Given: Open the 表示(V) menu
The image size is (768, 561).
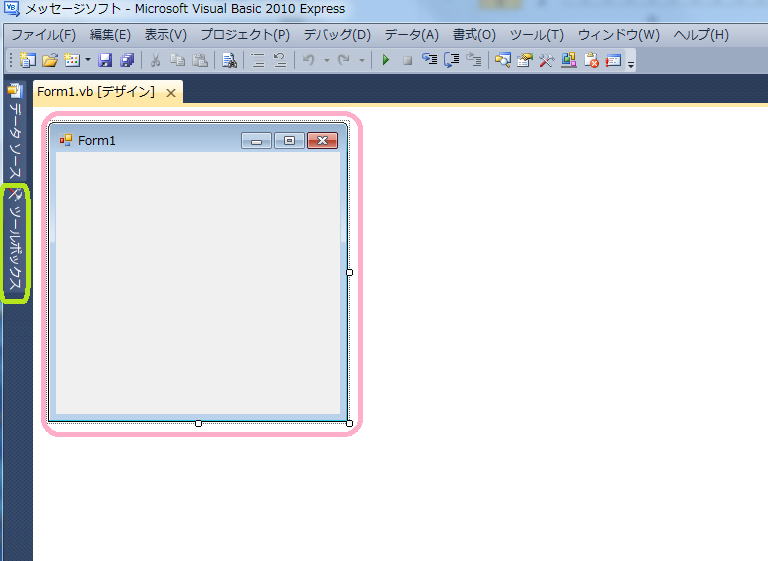Looking at the screenshot, I should (166, 35).
